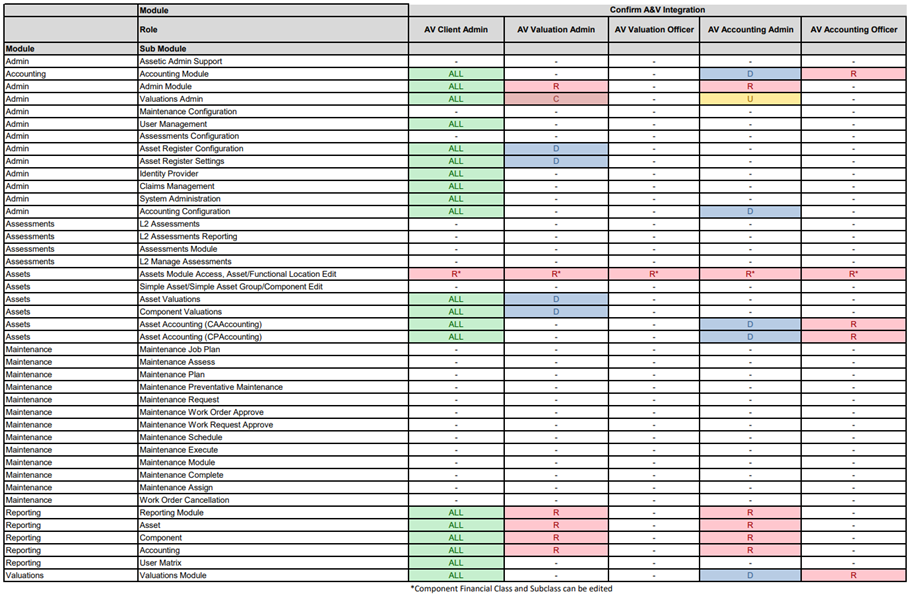Select the User Matrix cell

point(273,563)
